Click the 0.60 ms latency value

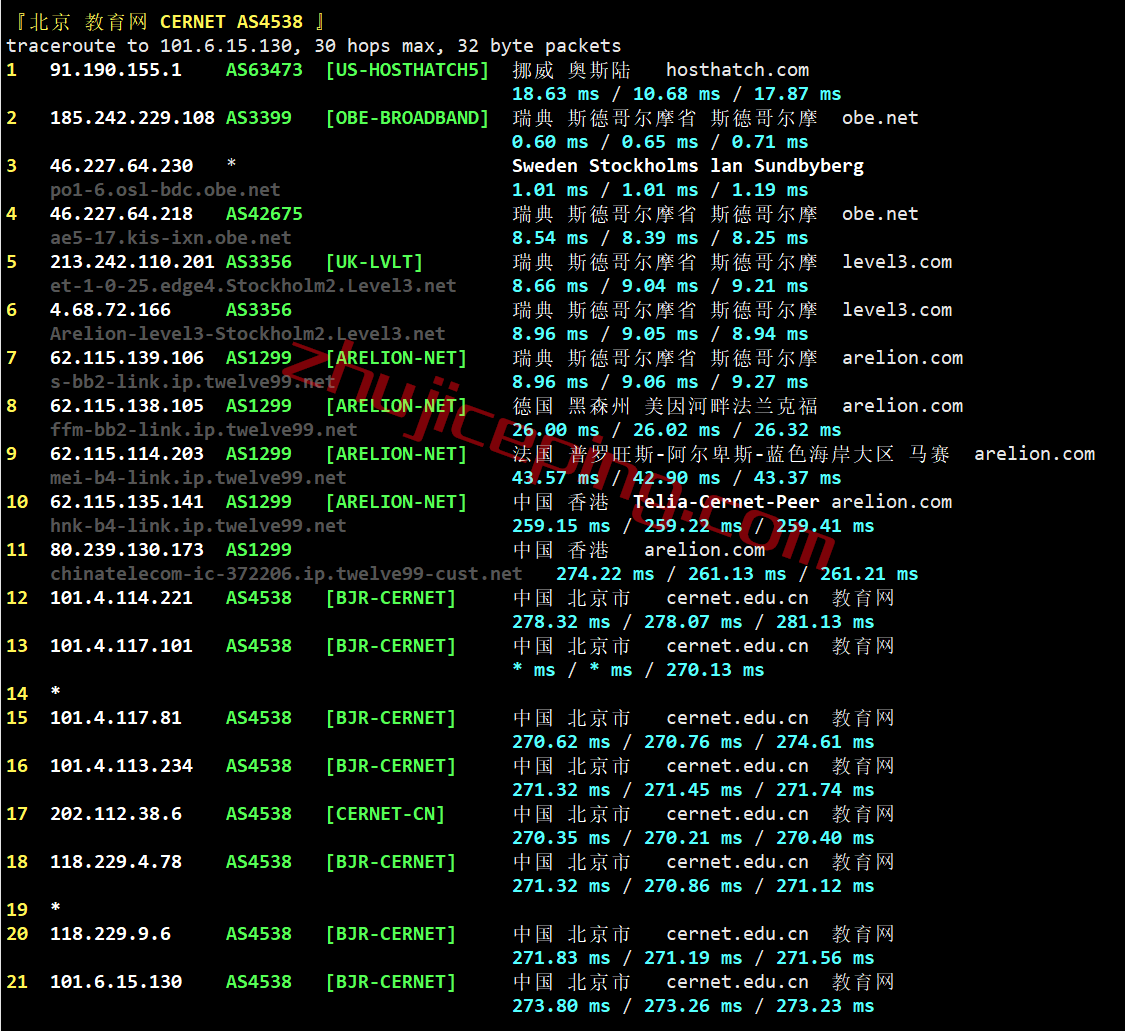click(550, 142)
